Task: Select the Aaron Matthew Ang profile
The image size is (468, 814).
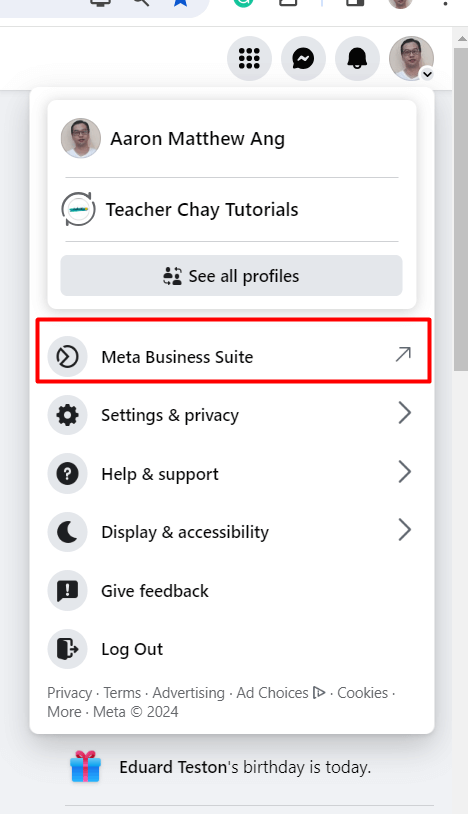Action: [x=232, y=139]
